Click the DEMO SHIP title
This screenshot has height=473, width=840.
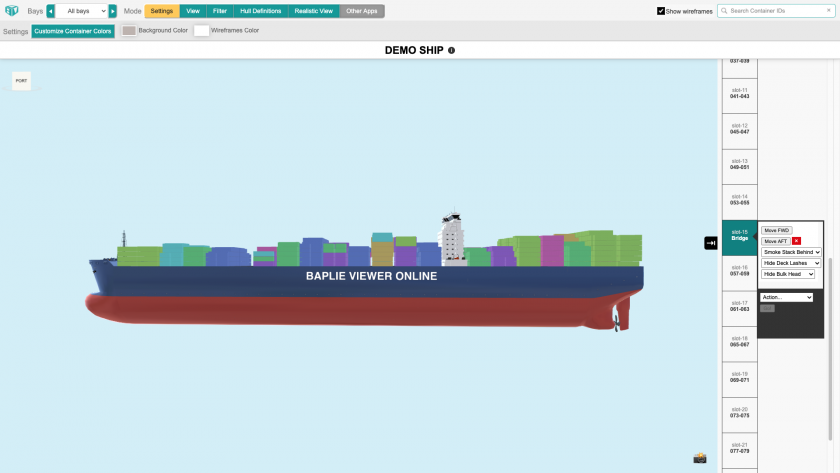coord(414,50)
